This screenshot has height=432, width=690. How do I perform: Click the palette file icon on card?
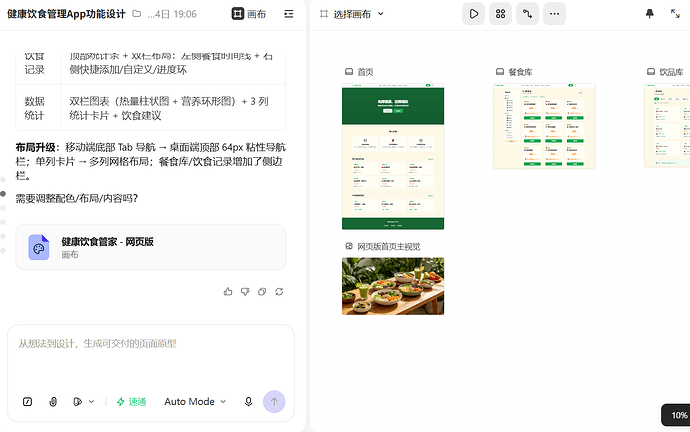39,247
